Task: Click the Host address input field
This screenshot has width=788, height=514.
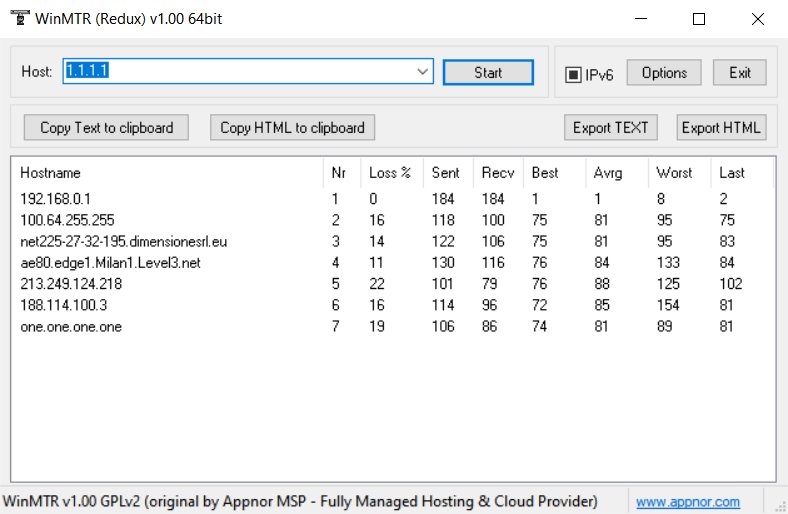Action: [240, 72]
